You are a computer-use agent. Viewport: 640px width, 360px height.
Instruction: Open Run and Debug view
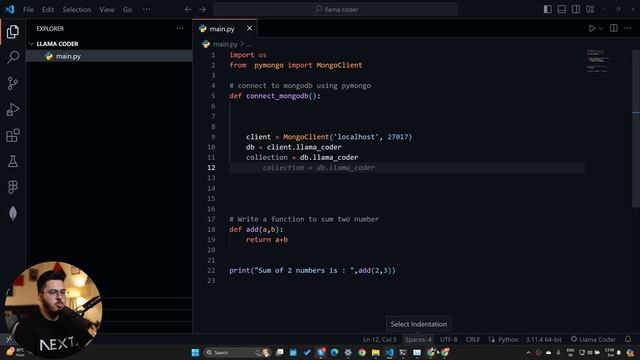(x=13, y=109)
